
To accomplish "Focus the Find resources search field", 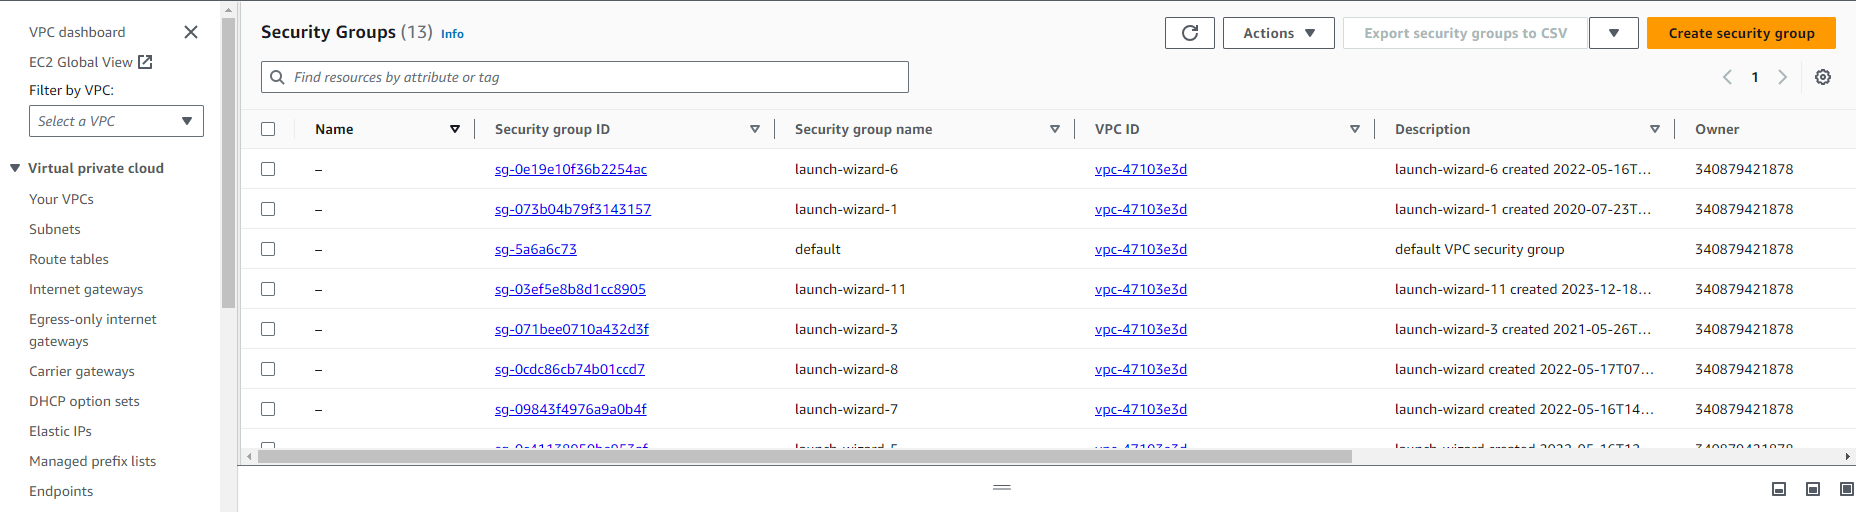I will [x=585, y=77].
